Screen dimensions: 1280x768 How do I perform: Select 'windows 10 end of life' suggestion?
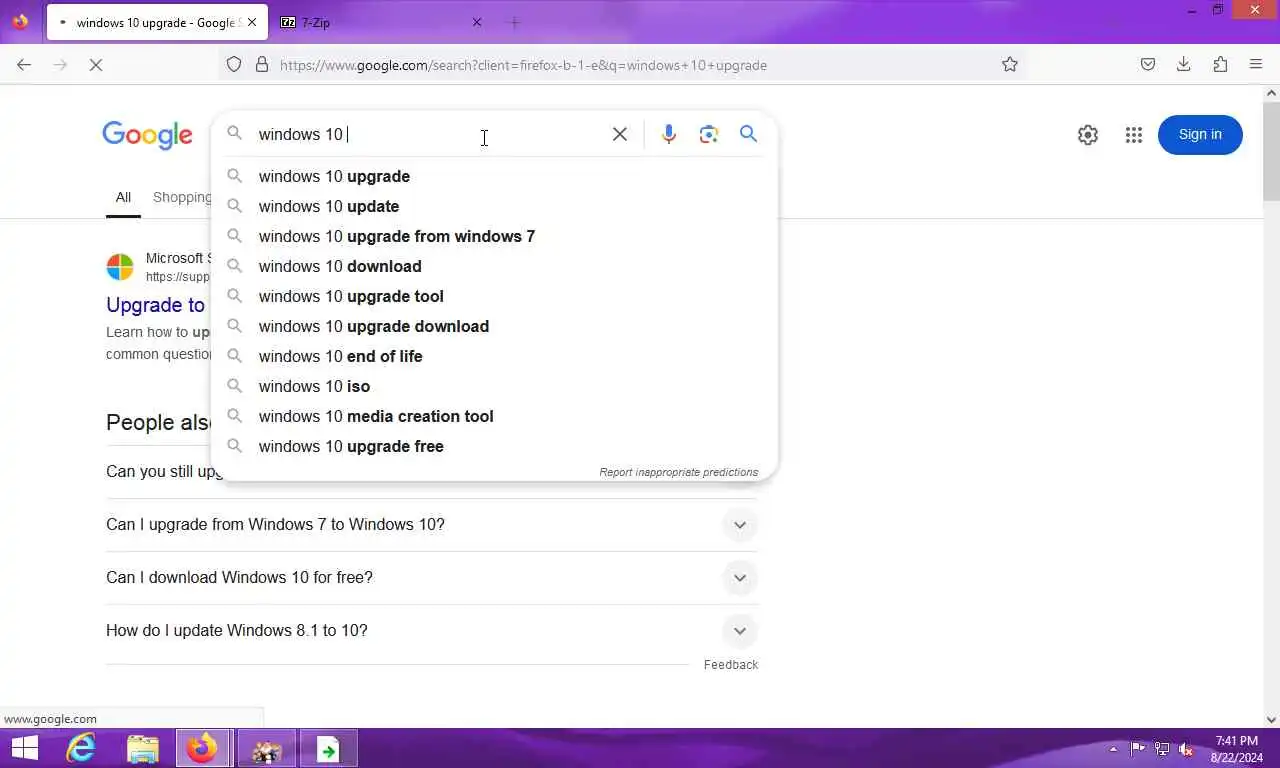point(494,356)
